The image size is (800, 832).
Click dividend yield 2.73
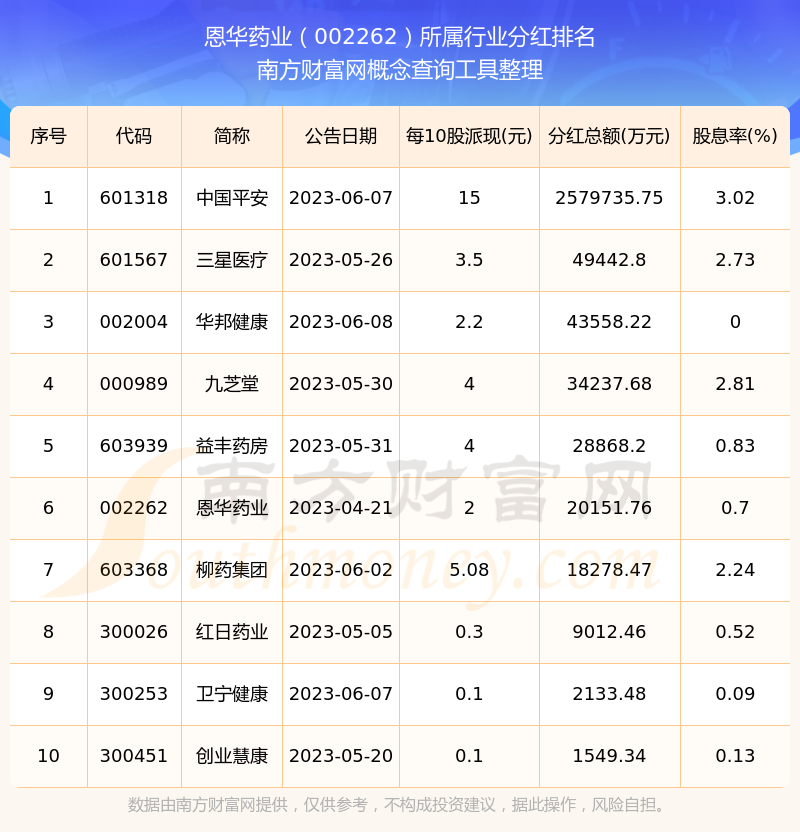[735, 260]
